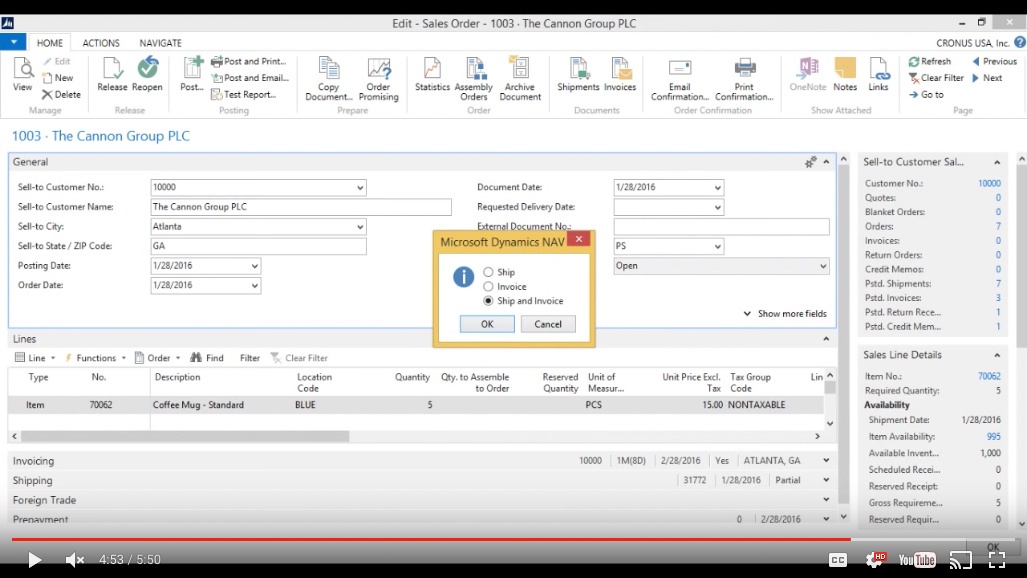Image resolution: width=1027 pixels, height=578 pixels.
Task: Click Clear Filter in Page group
Action: [936, 77]
